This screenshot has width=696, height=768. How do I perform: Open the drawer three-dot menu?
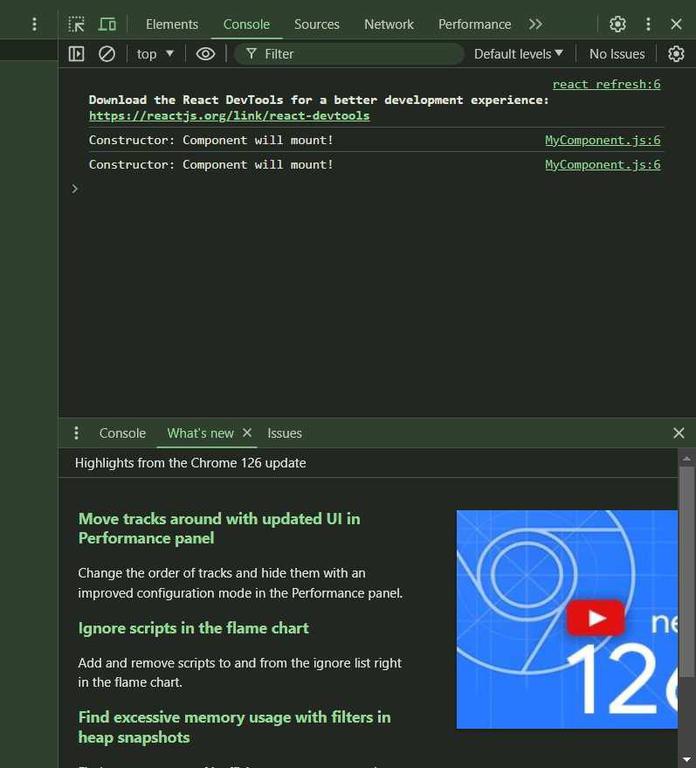[76, 432]
